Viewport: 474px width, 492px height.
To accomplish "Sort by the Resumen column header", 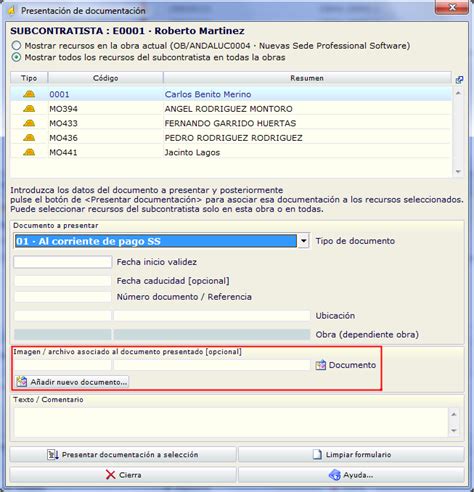I will coord(307,78).
